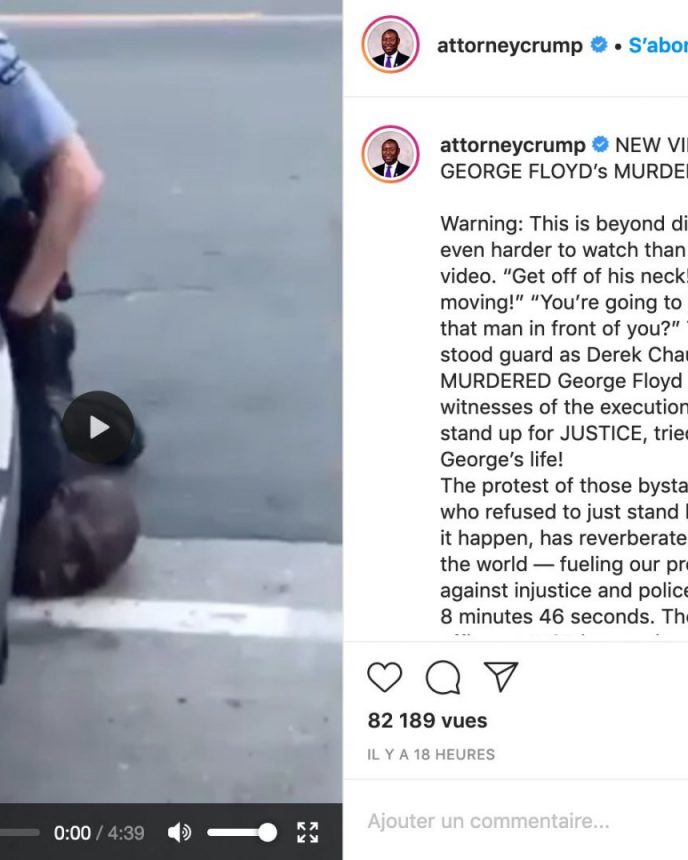Click the 0:00 / 4:39 time display
This screenshot has width=688, height=860.
[x=99, y=833]
